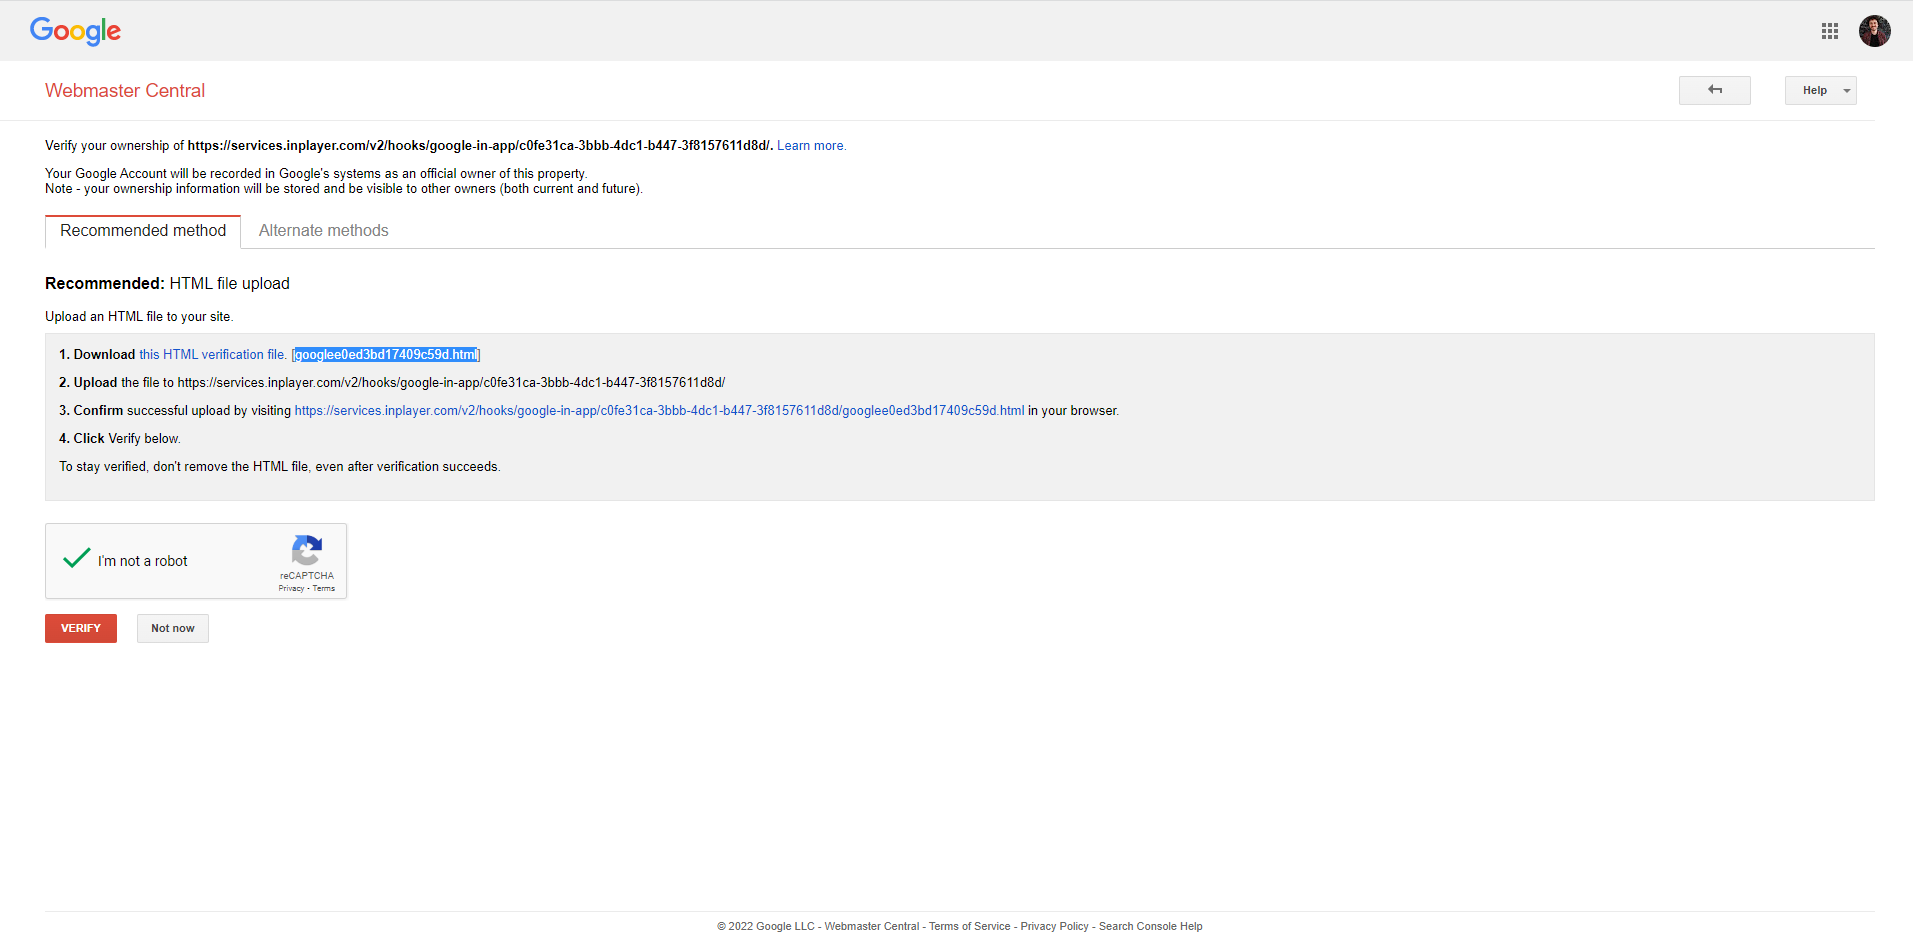Click the highlighted googlee0ed3bd17409c59d.html filename field
1913x933 pixels.
click(x=386, y=355)
